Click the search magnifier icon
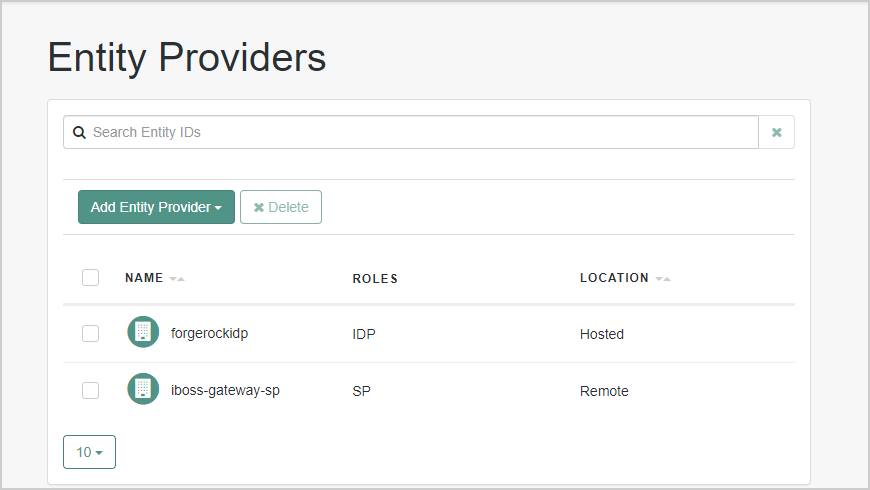Screen dimensions: 870x490 79,133
